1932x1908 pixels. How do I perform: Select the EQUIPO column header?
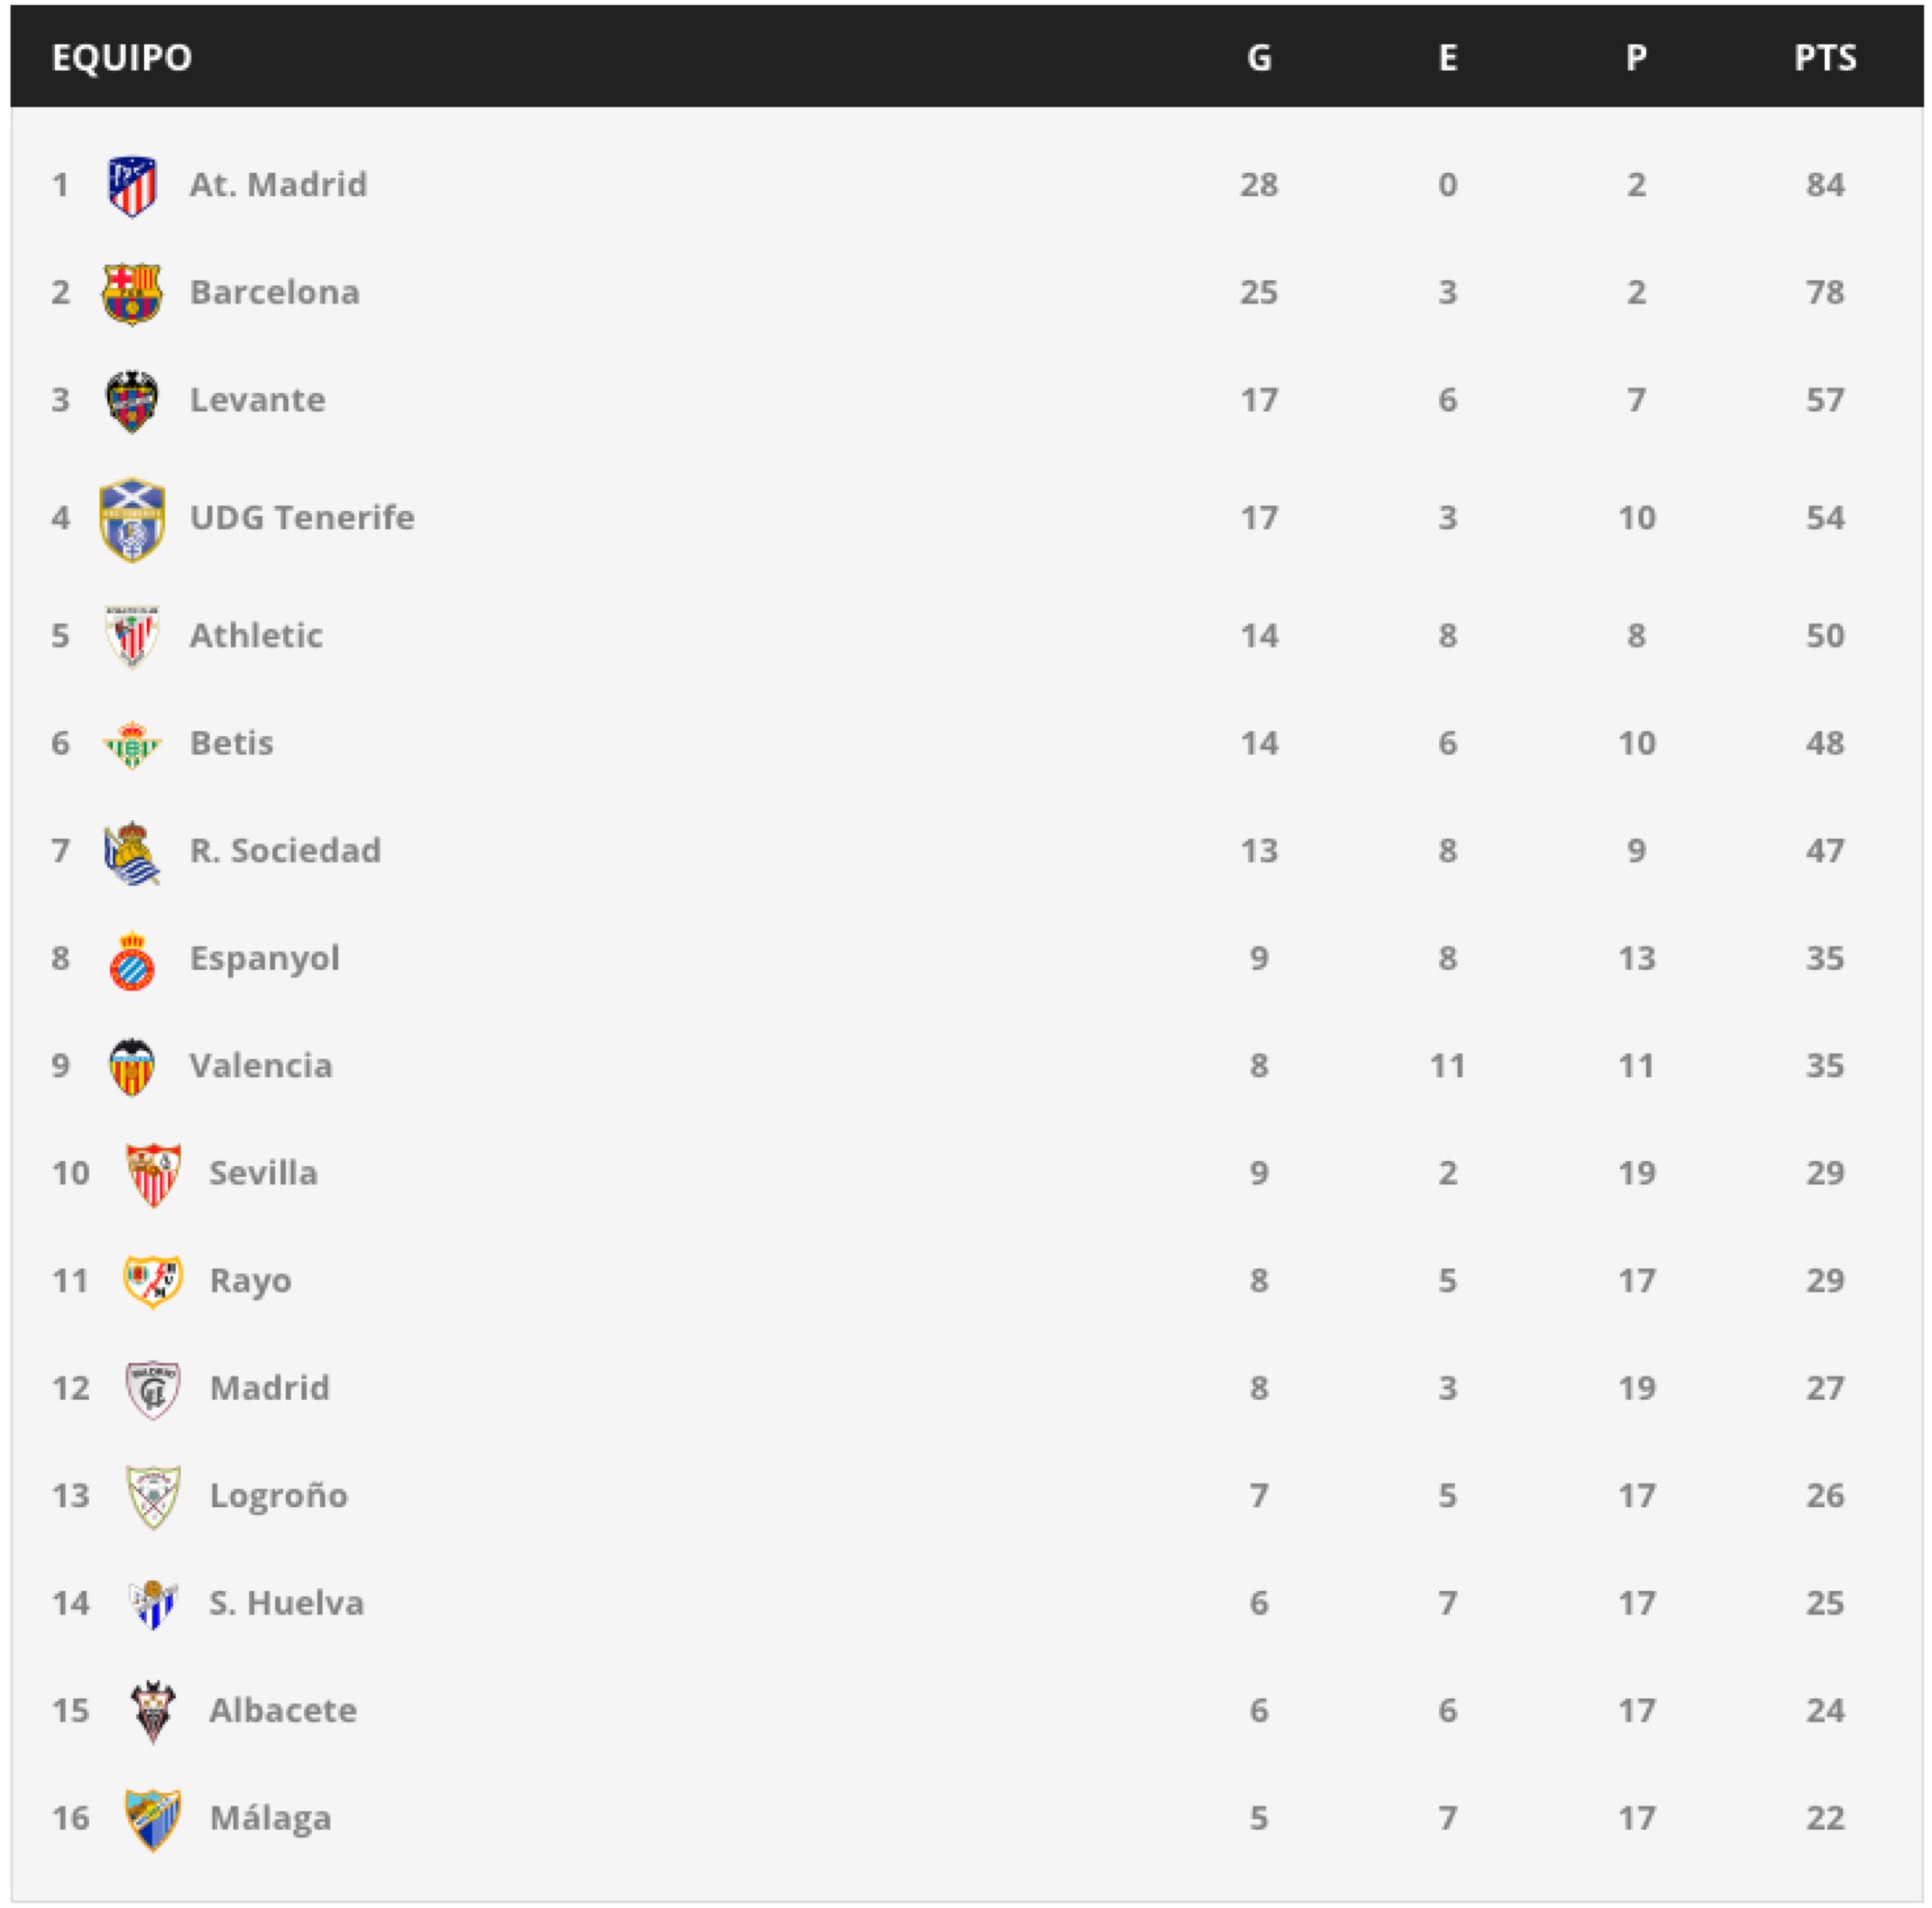click(122, 58)
